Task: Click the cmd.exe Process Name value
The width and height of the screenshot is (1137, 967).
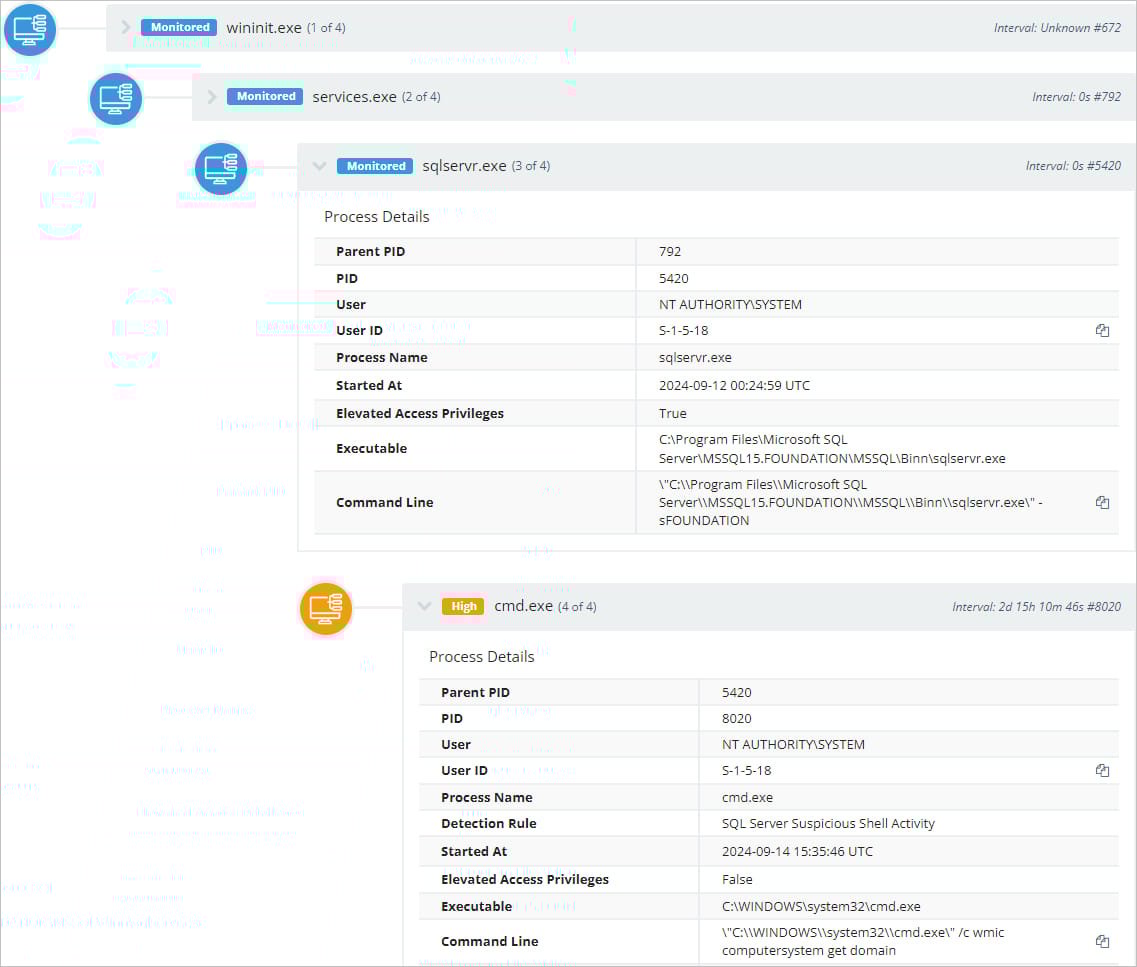Action: coord(747,797)
